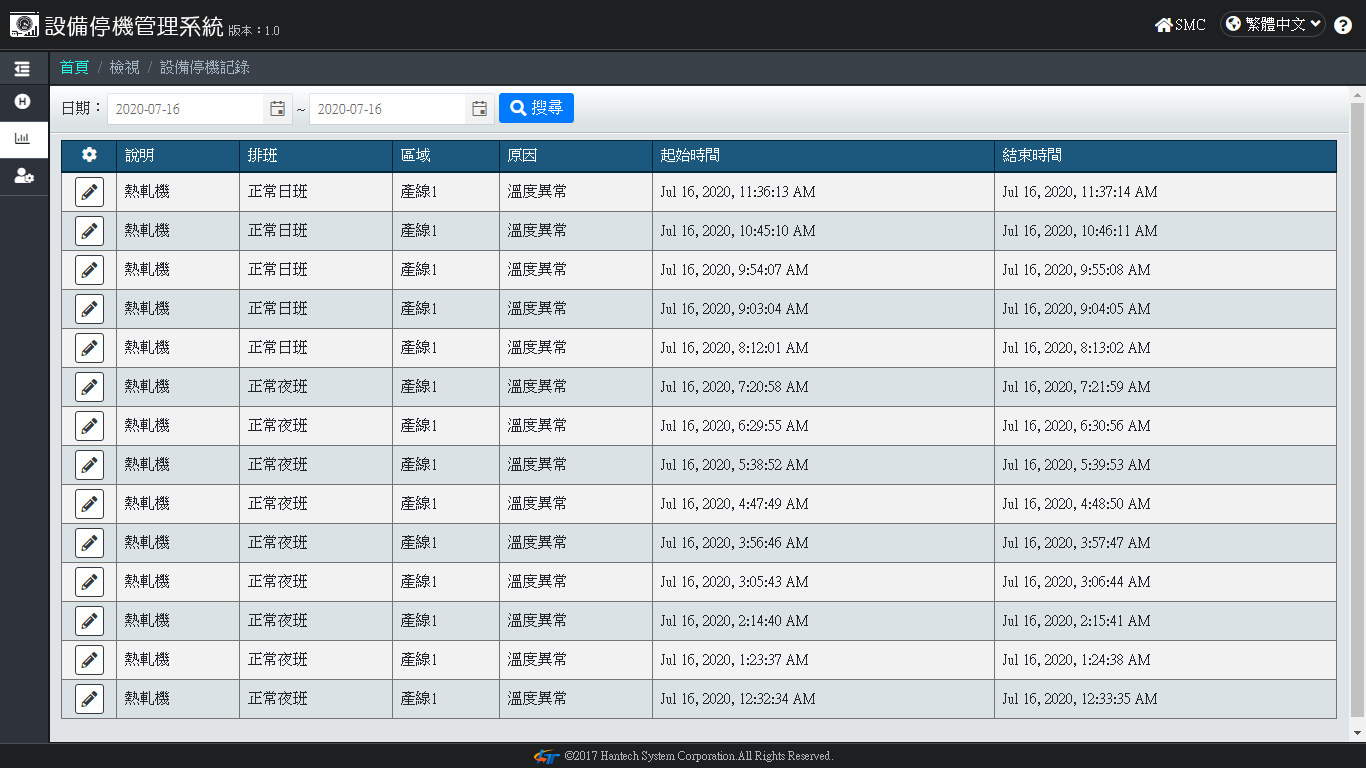Edit the 8:12:01 AM downtime record

tap(89, 348)
